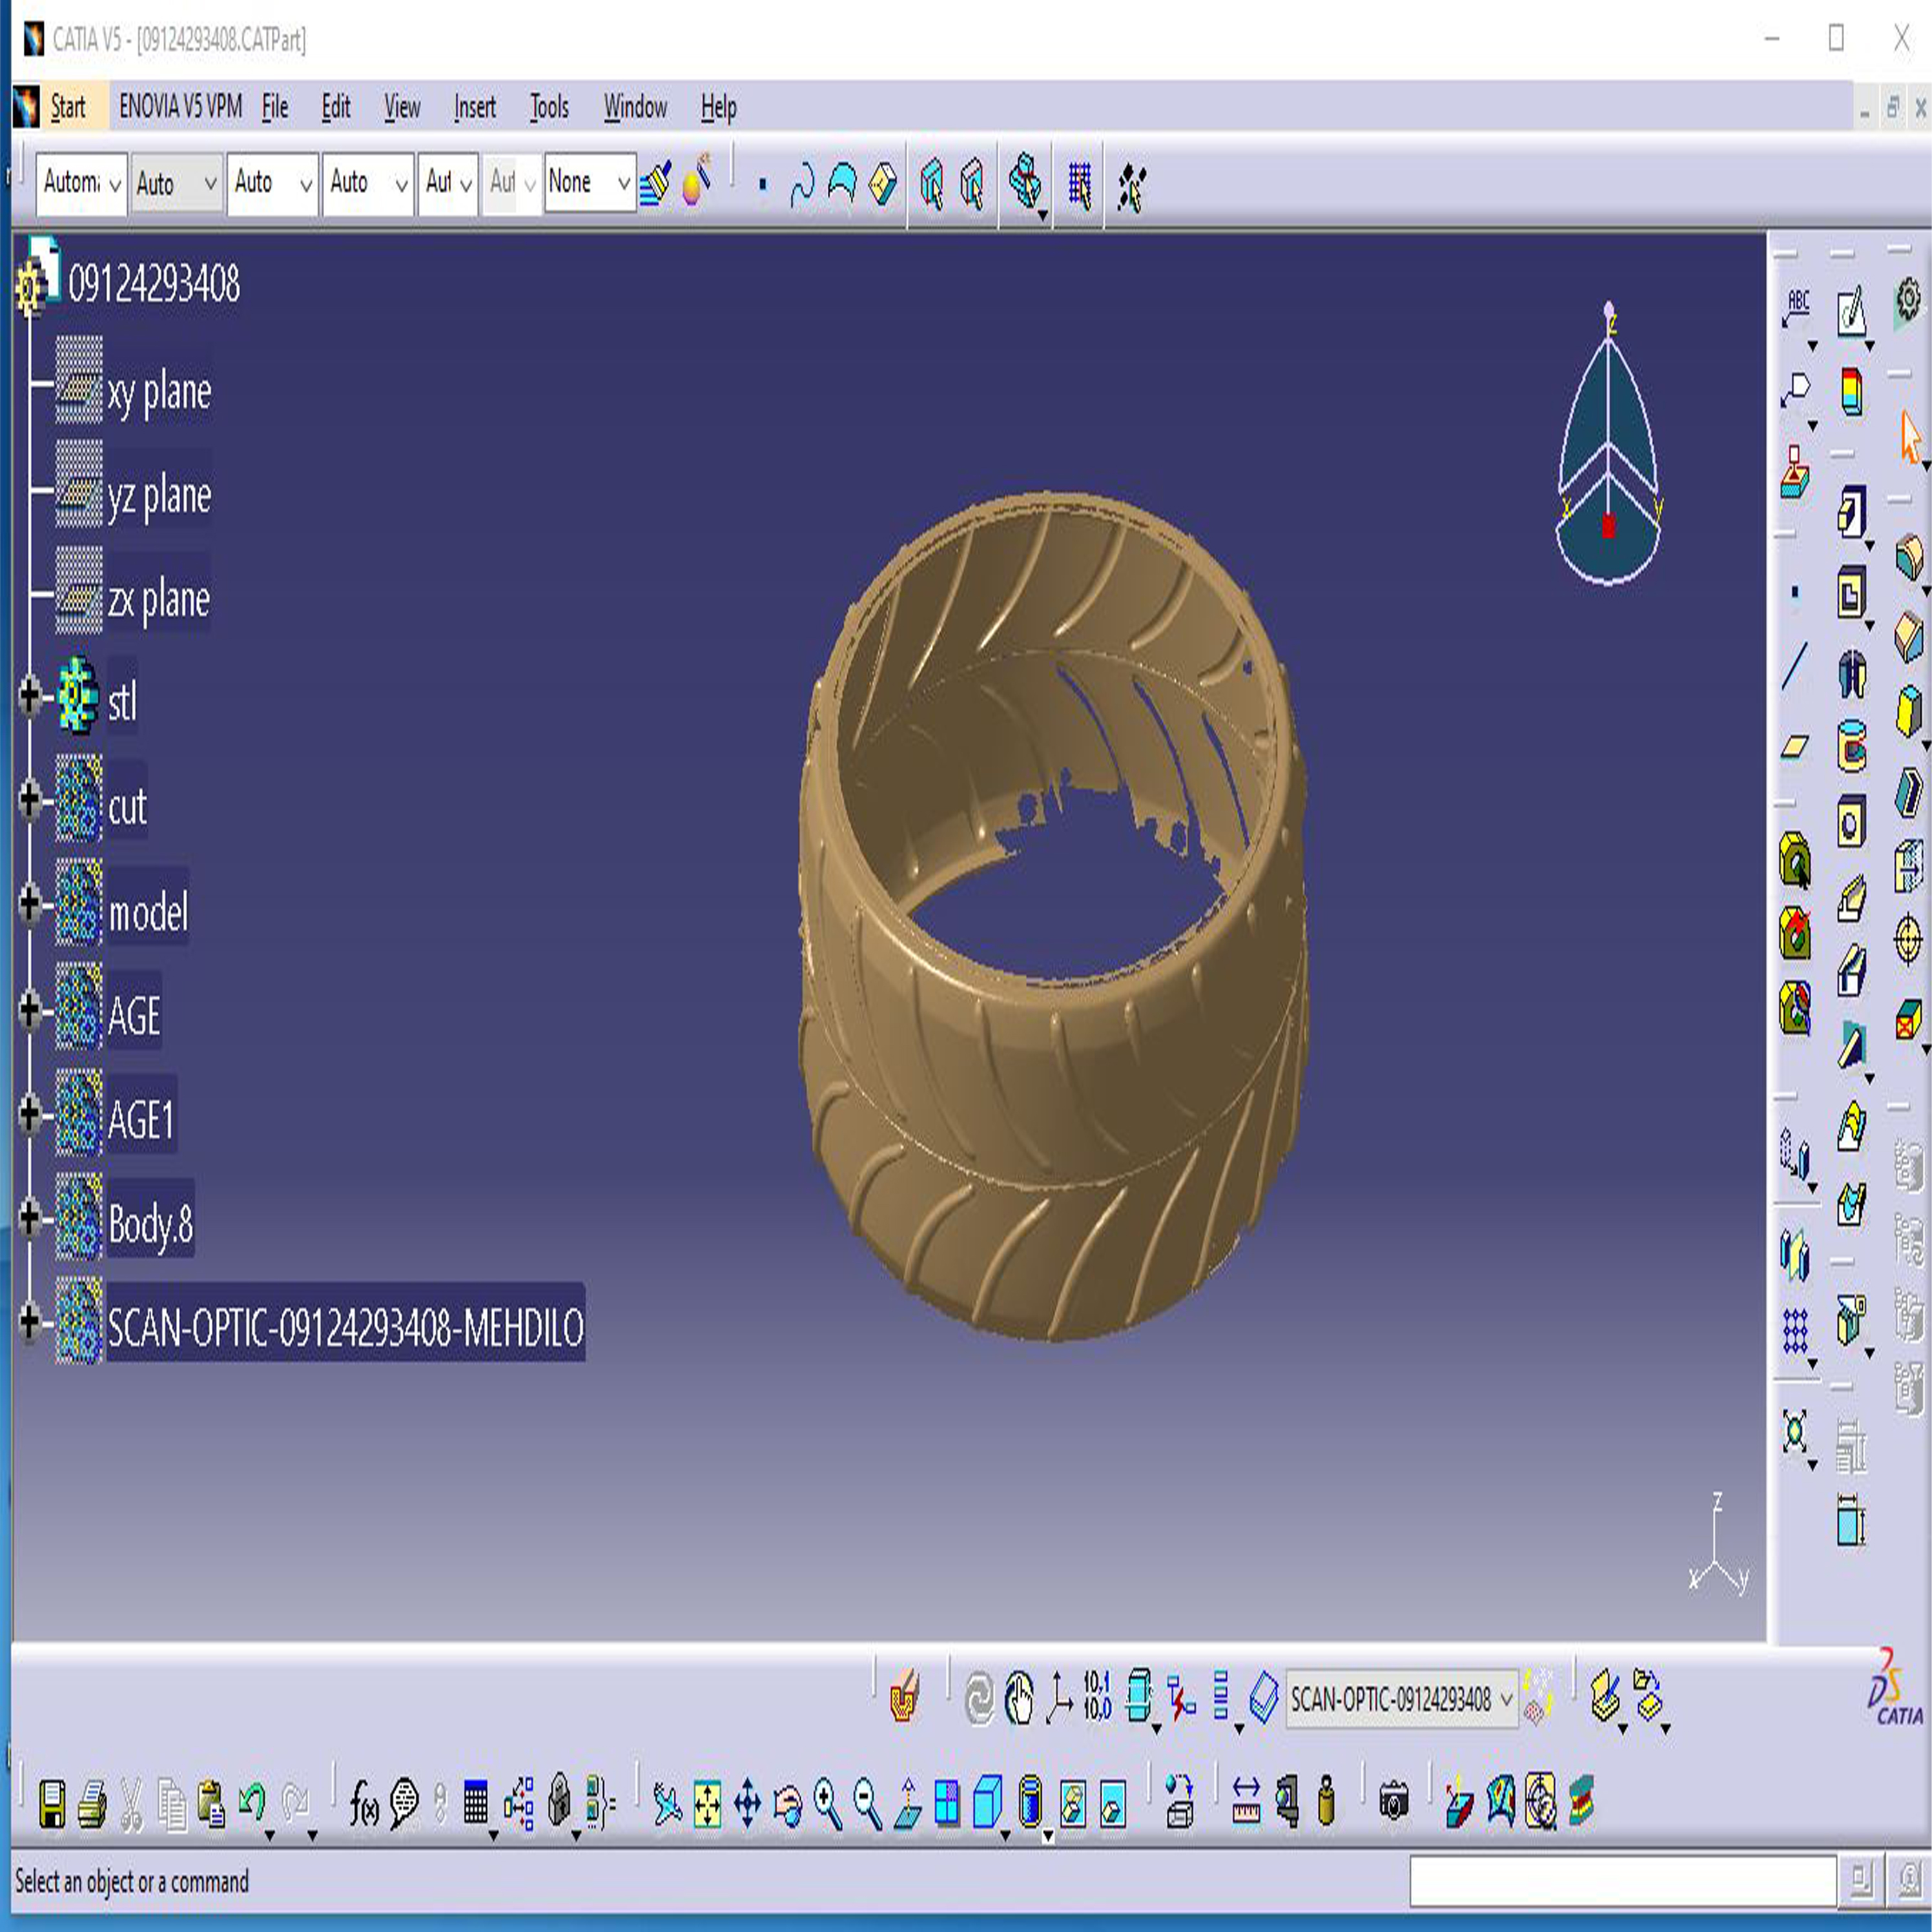
Task: Toggle the Curve selection filter
Action: click(x=802, y=185)
